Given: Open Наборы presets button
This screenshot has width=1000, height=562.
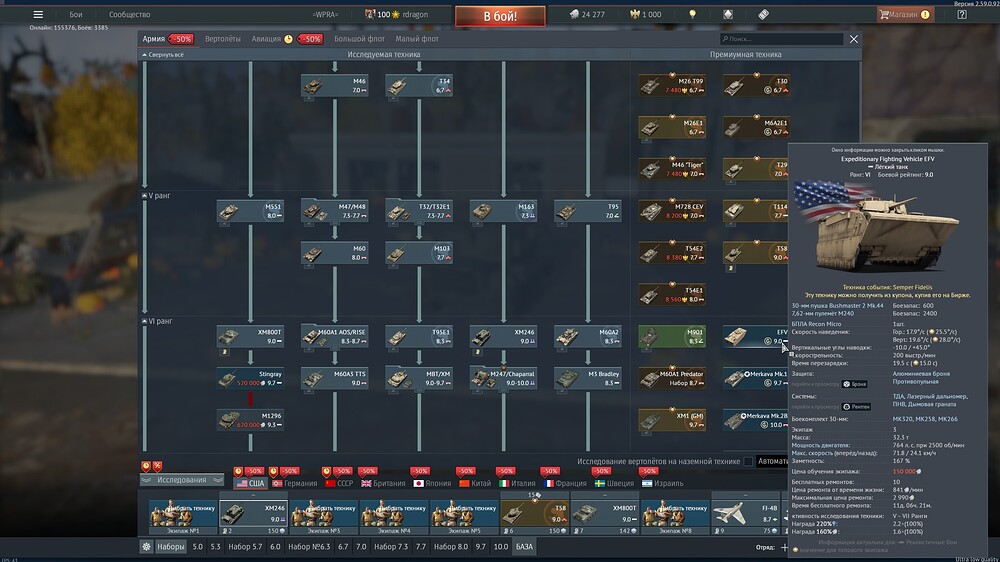Looking at the screenshot, I should 171,547.
